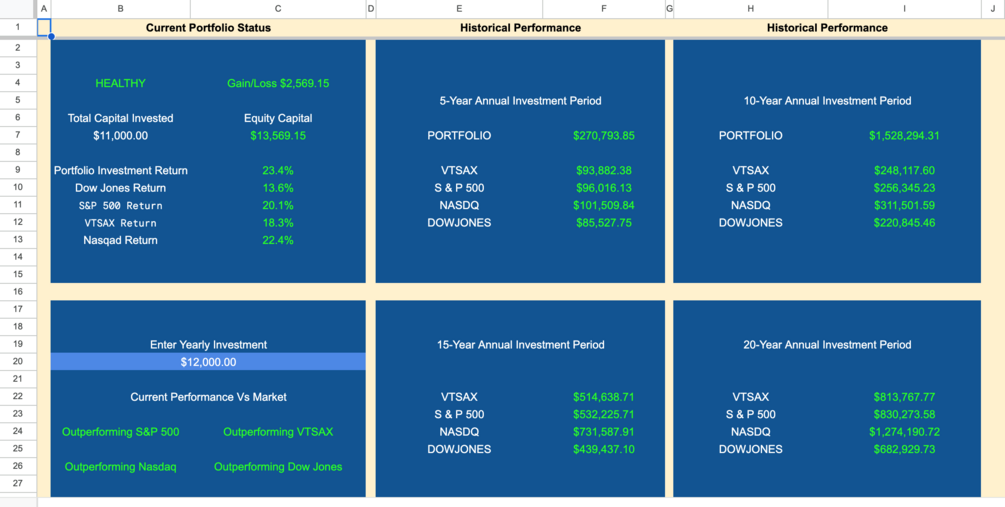Select the $682,929.73 DOWJONES value
1005x507 pixels.
coord(904,449)
